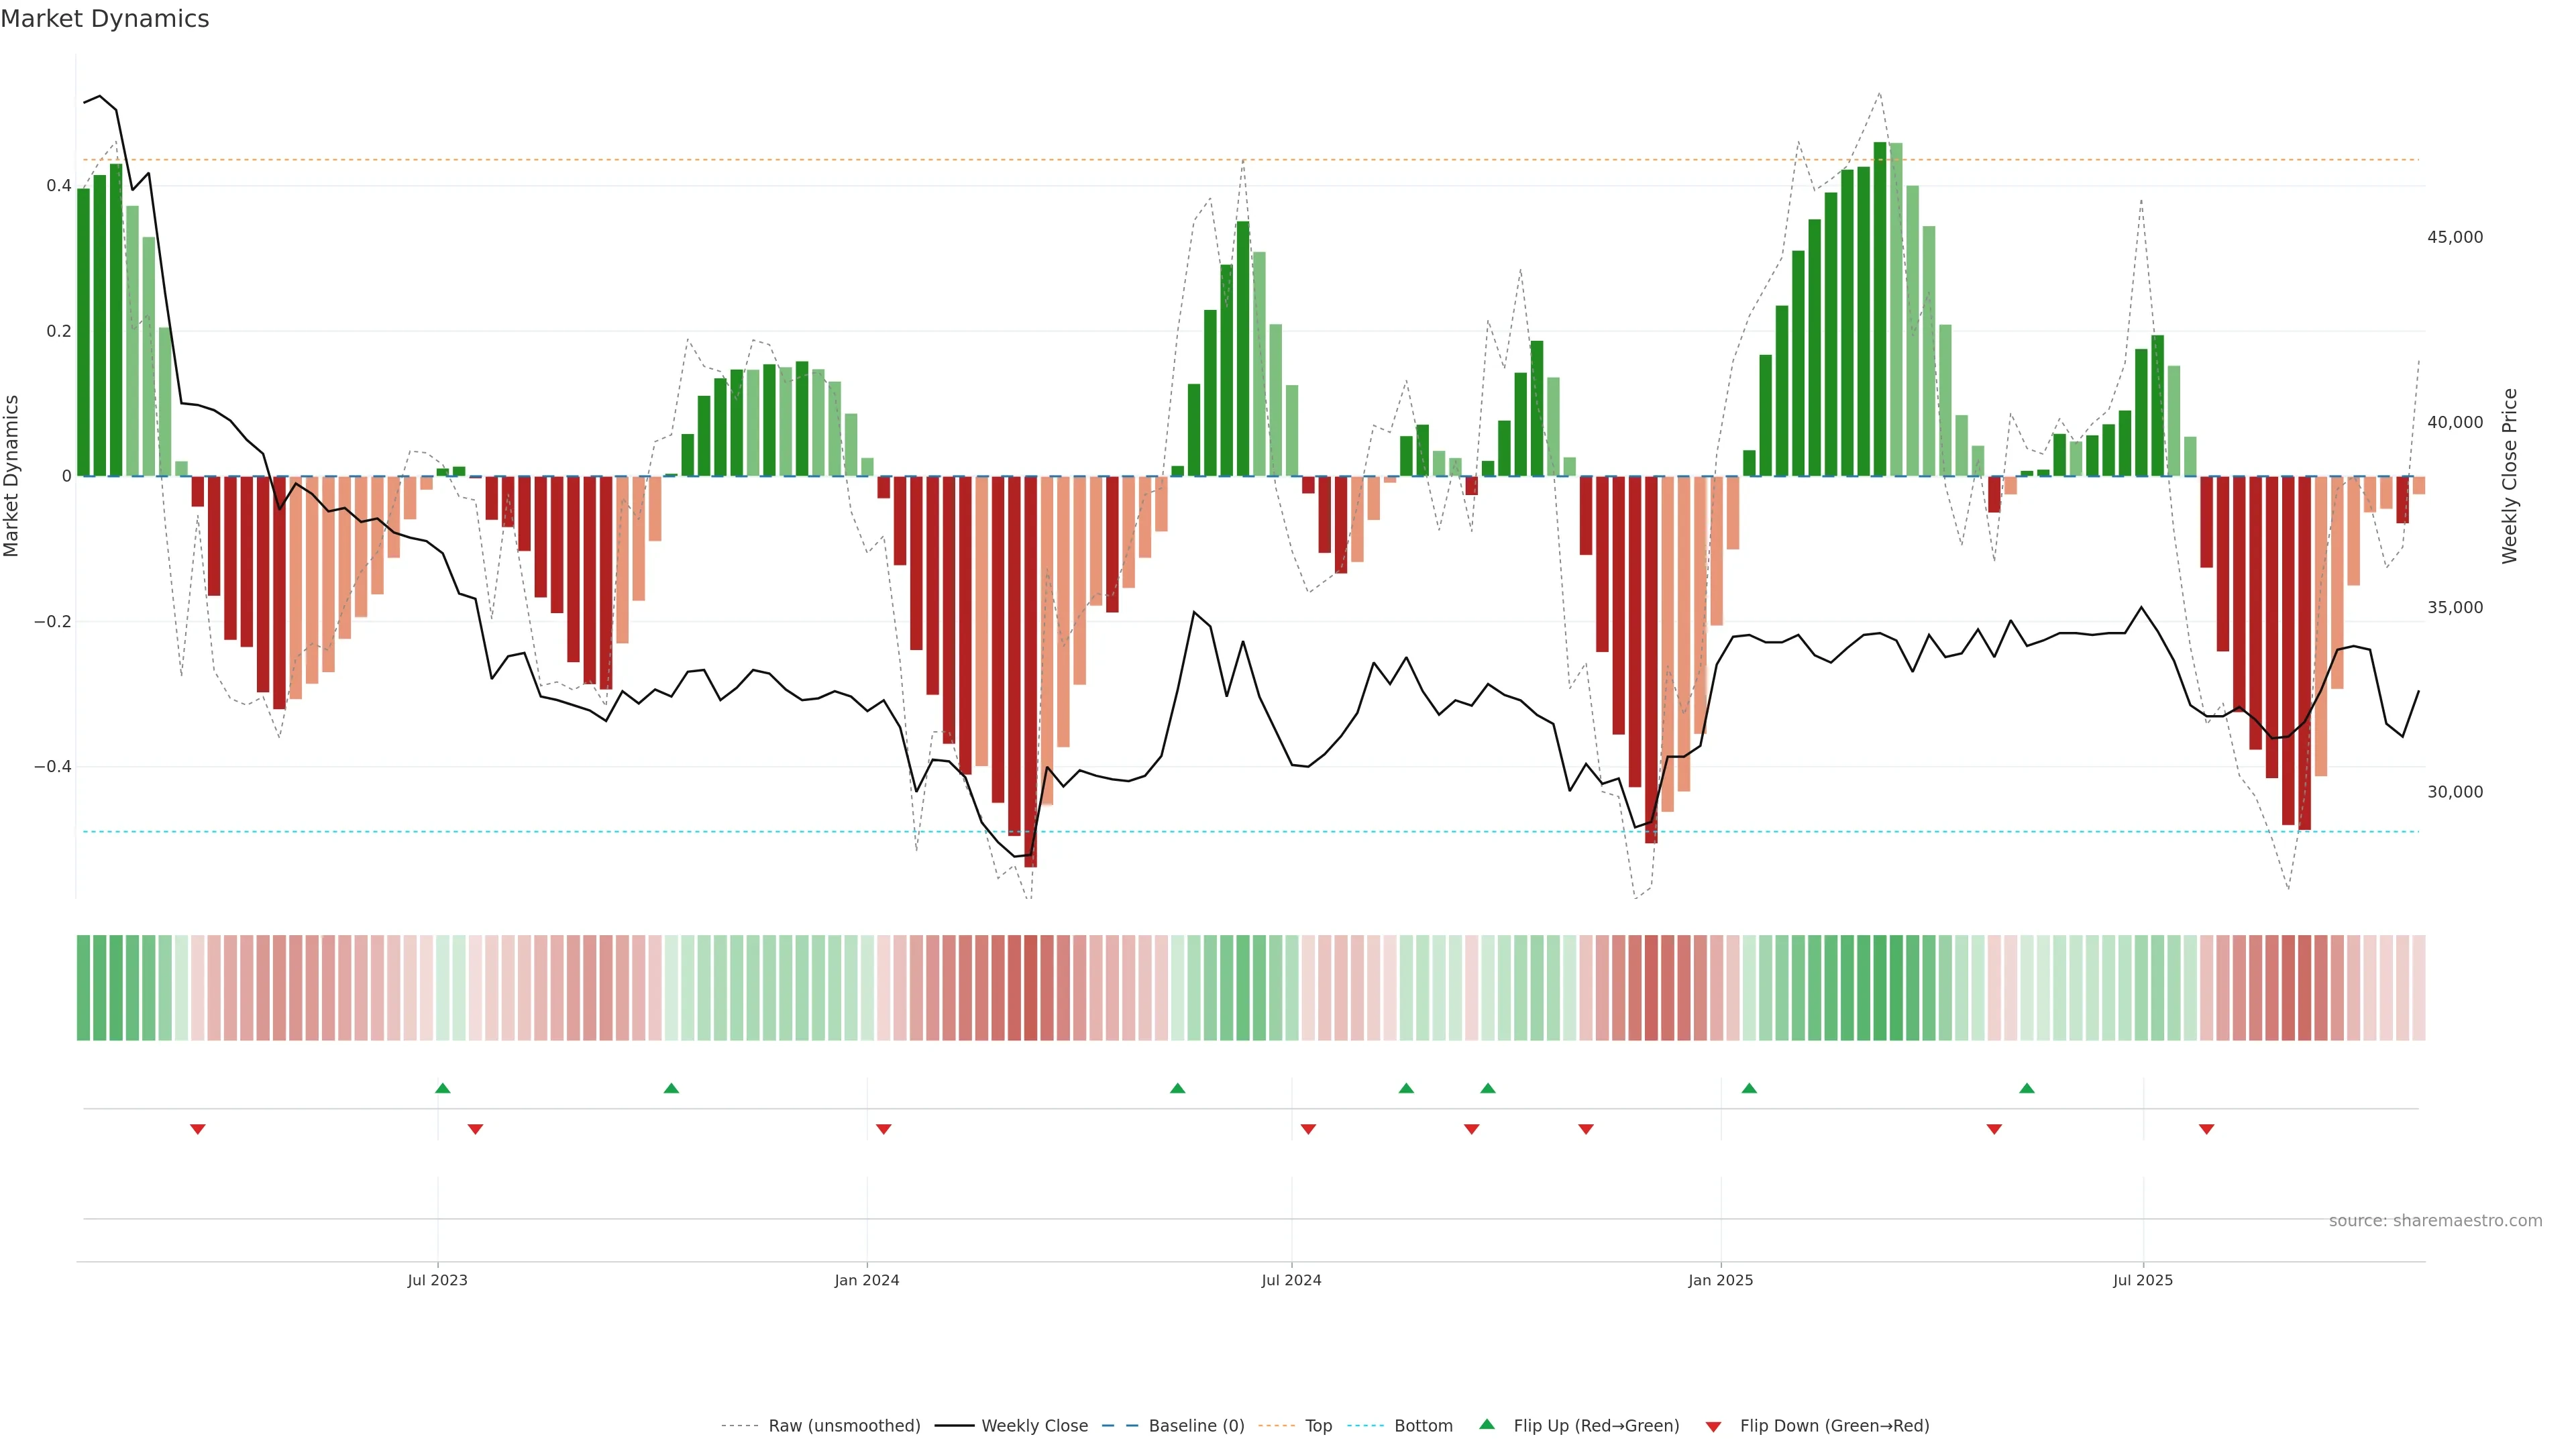Click the Weekly Close Price axis title
This screenshot has width=2576, height=1449.
(x=2509, y=476)
